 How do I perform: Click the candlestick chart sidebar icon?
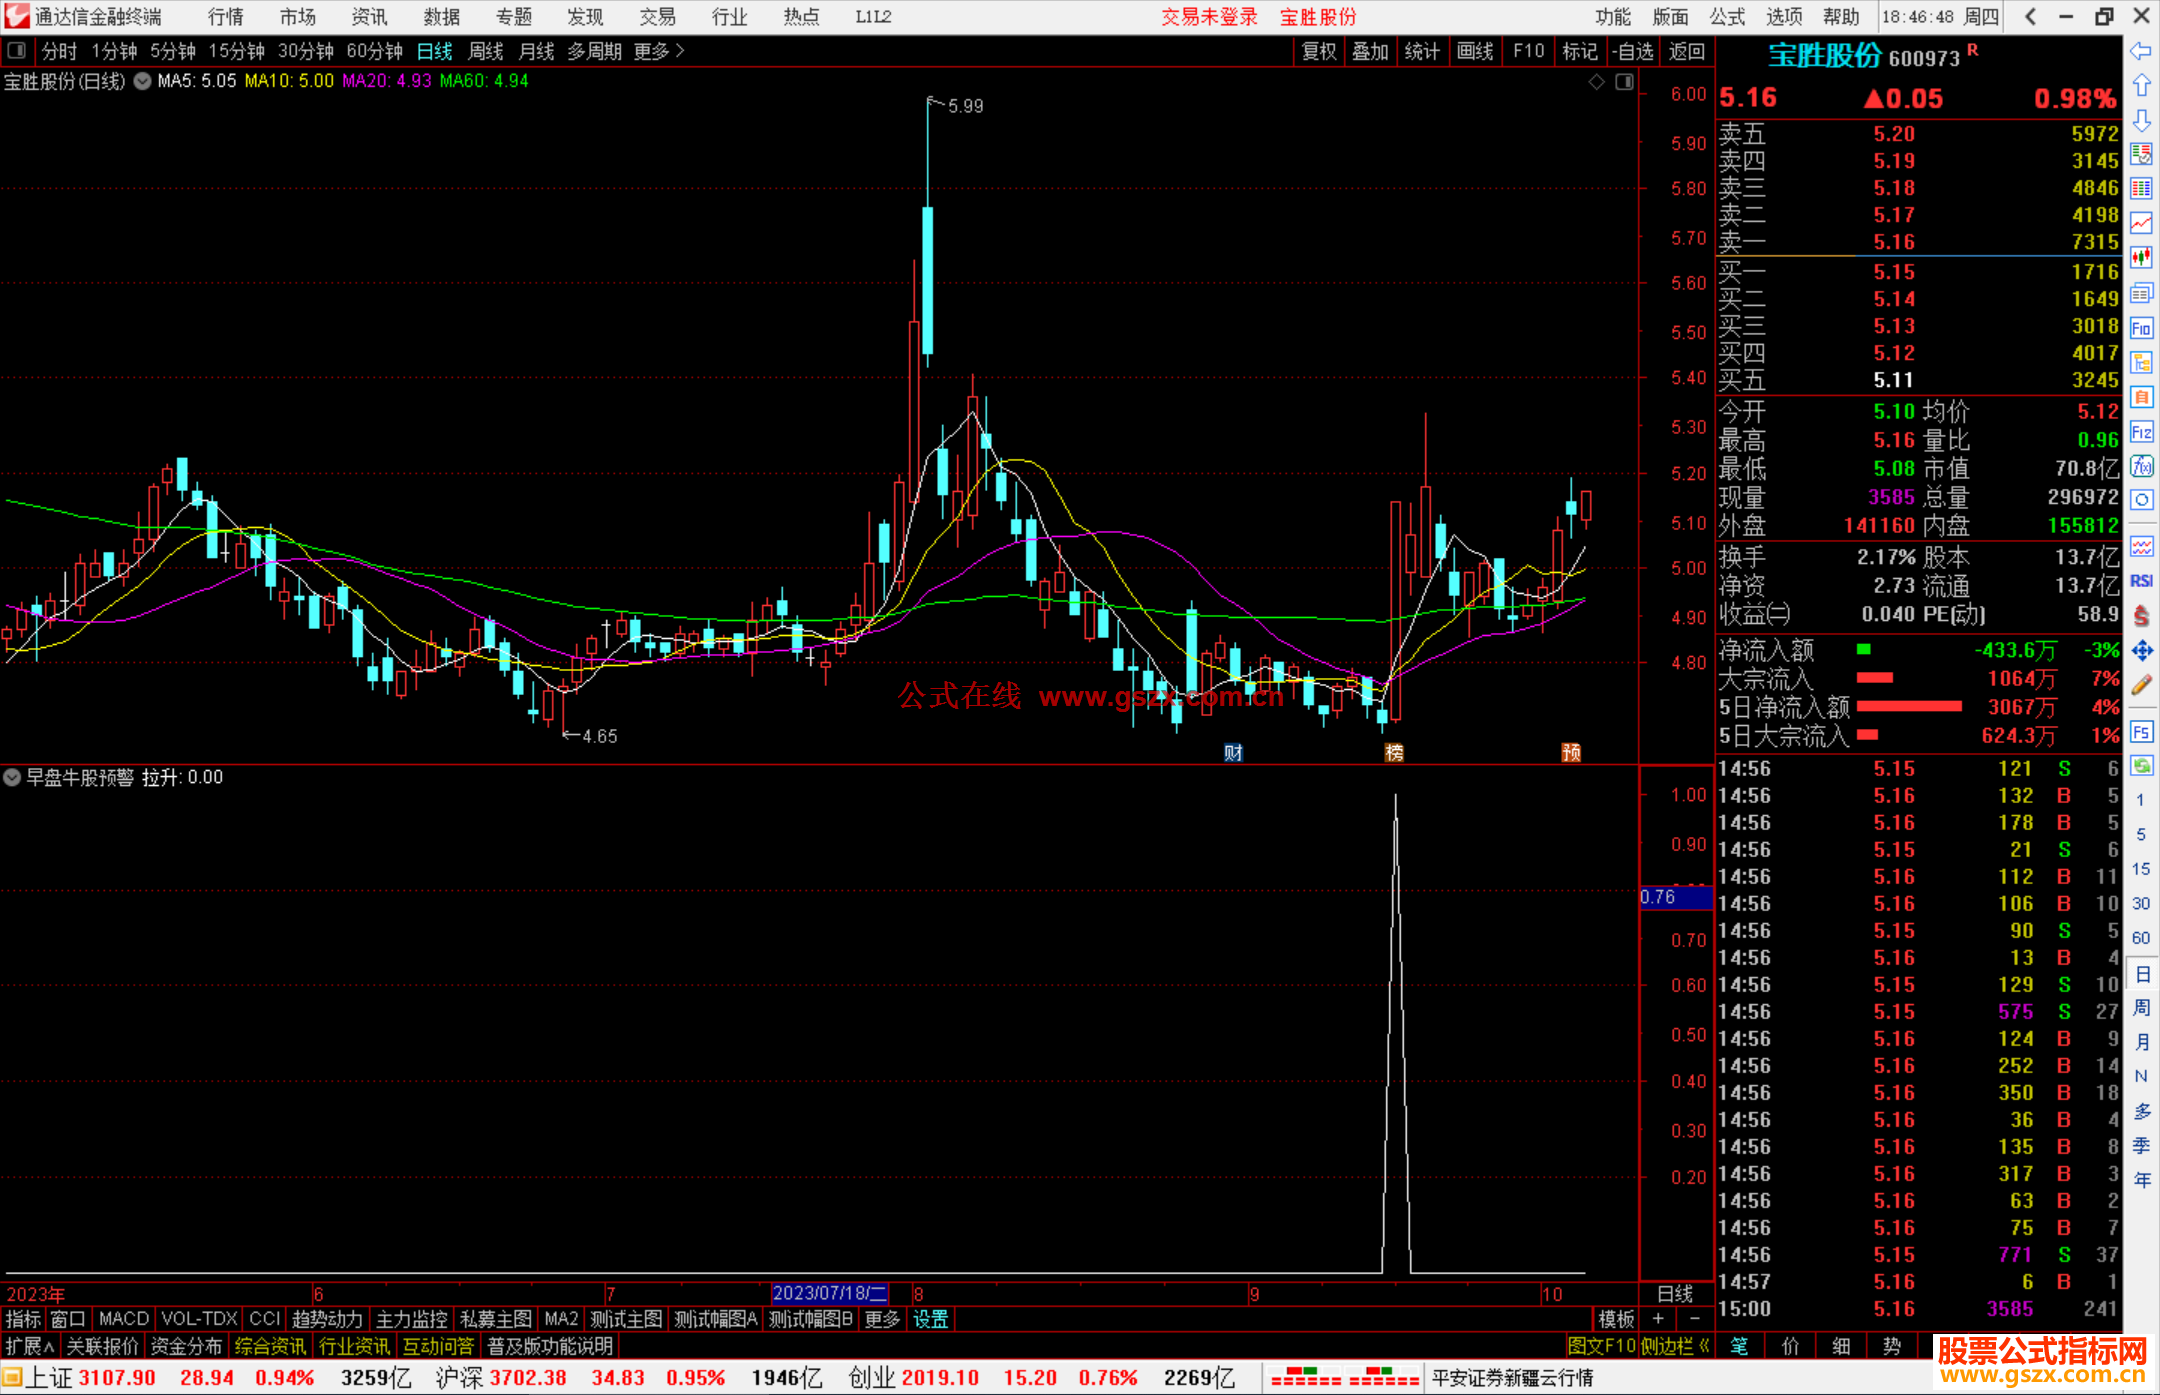tap(2141, 258)
